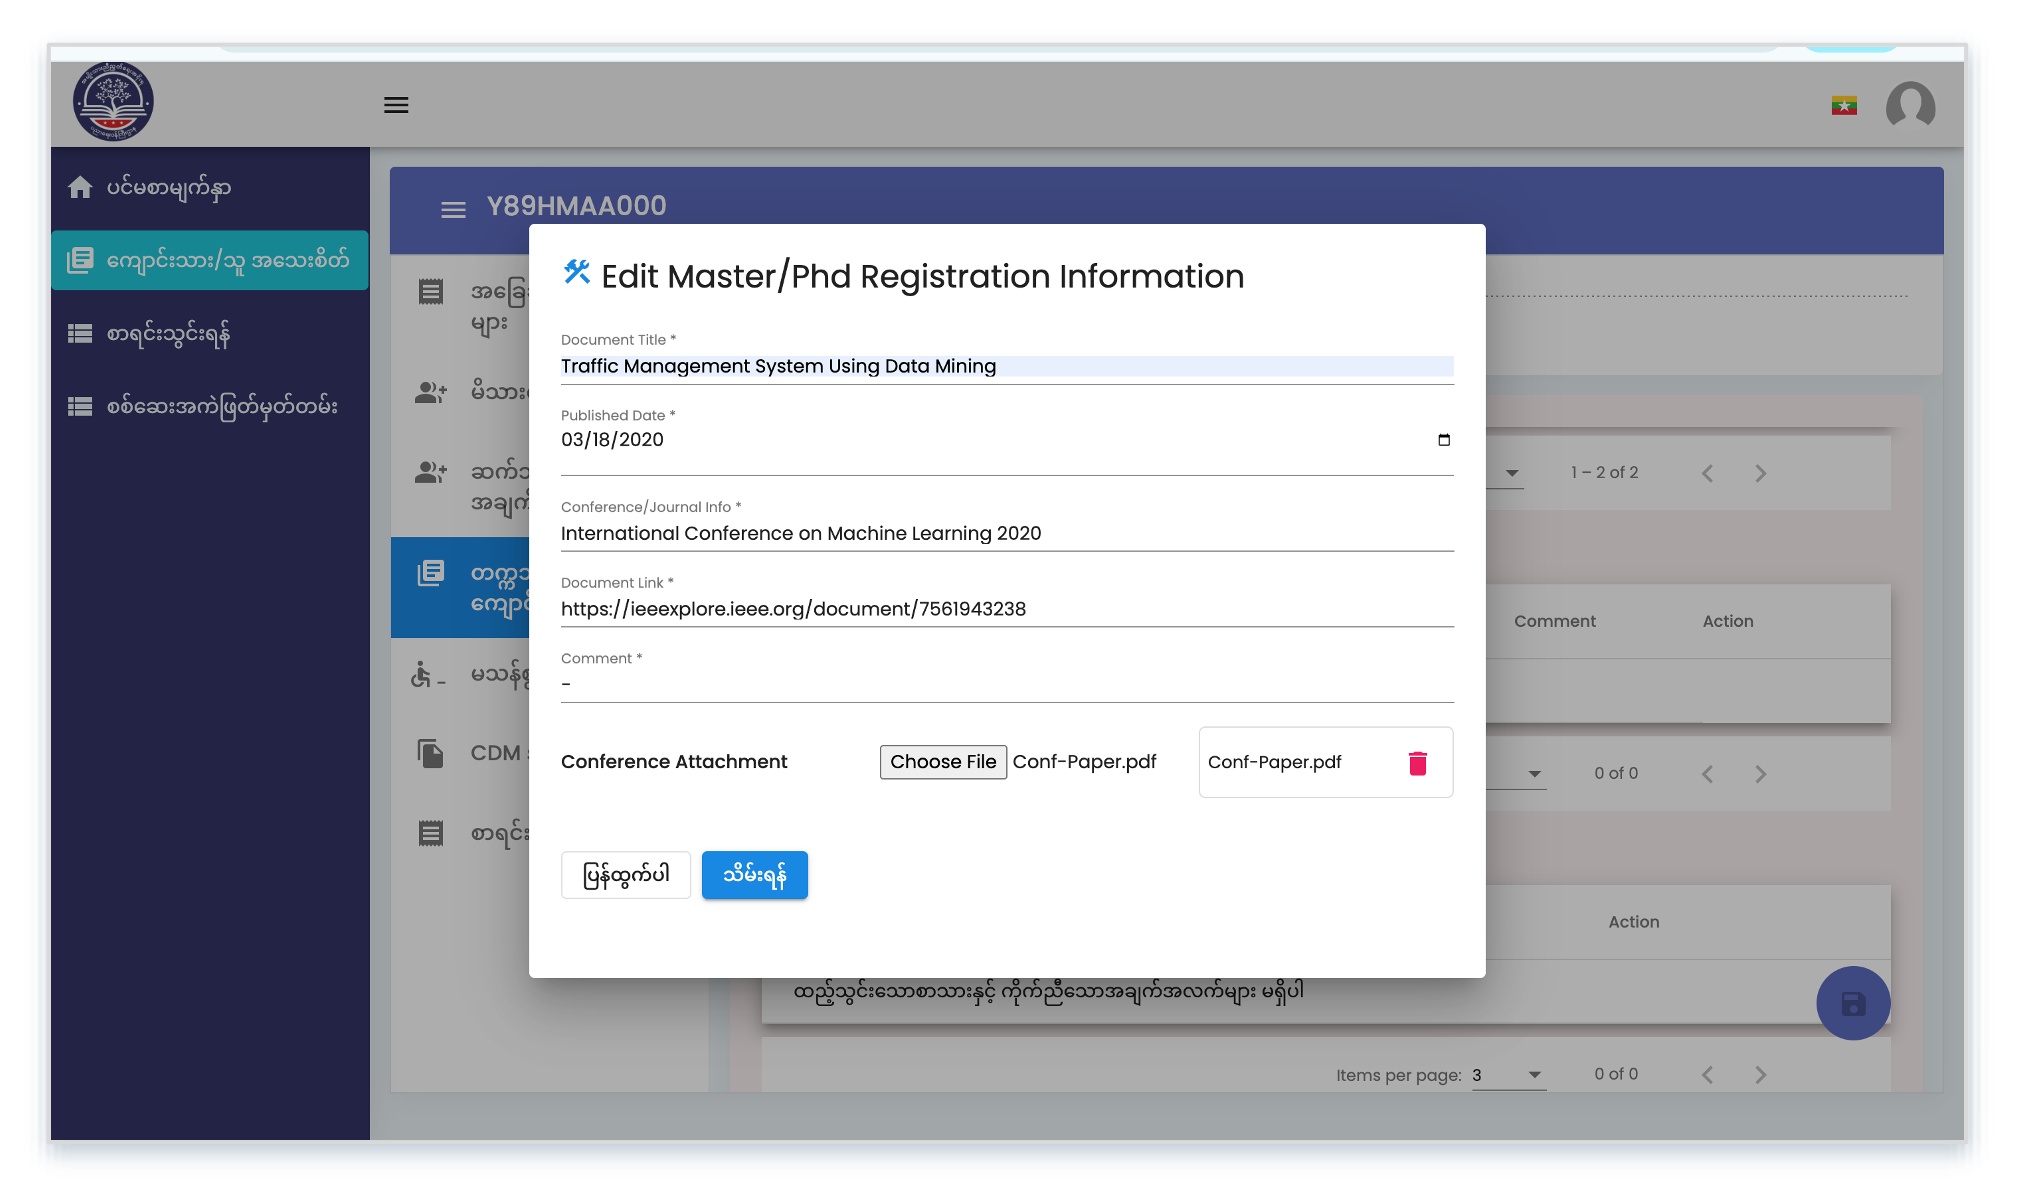The width and height of the screenshot is (2020, 1188).
Task: Go to next page beside 1 – 2 of 2
Action: 1761,474
